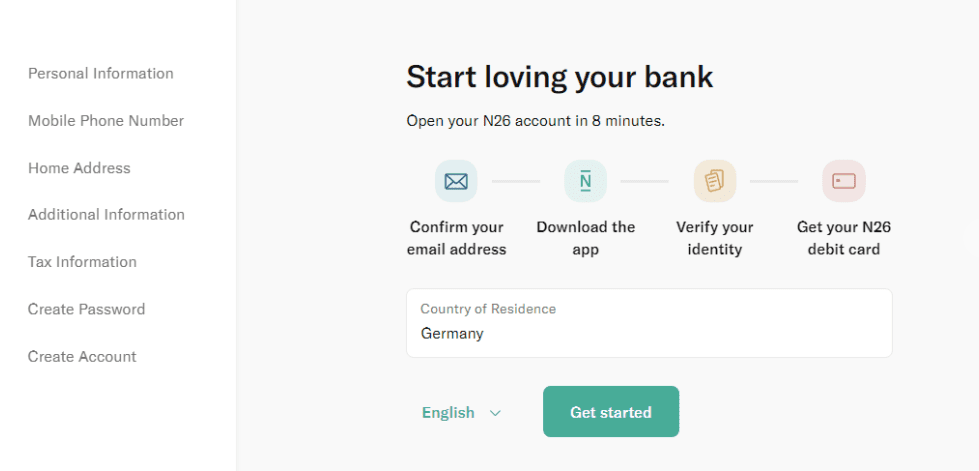Open Home Address section
Image resolution: width=979 pixels, height=471 pixels.
79,168
